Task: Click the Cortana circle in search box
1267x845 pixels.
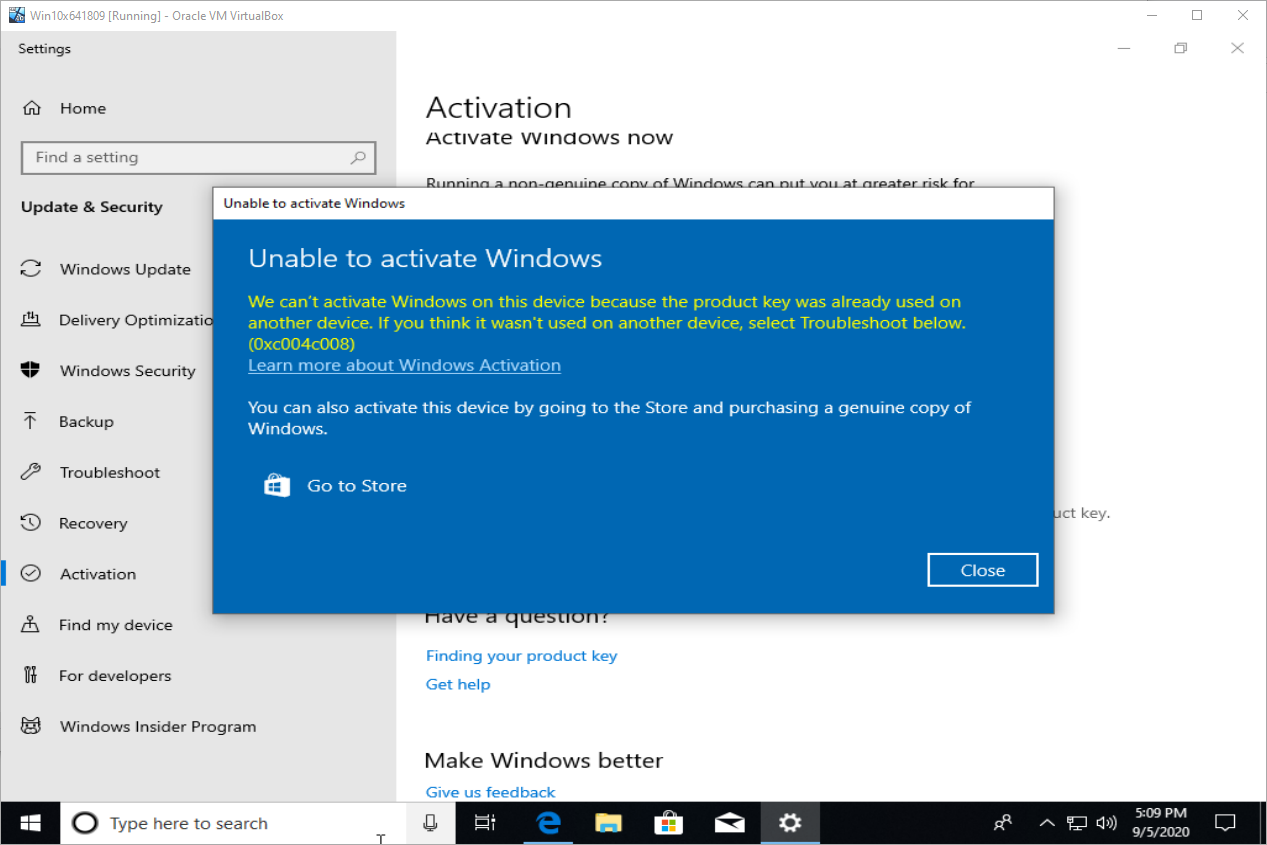Action: point(86,823)
